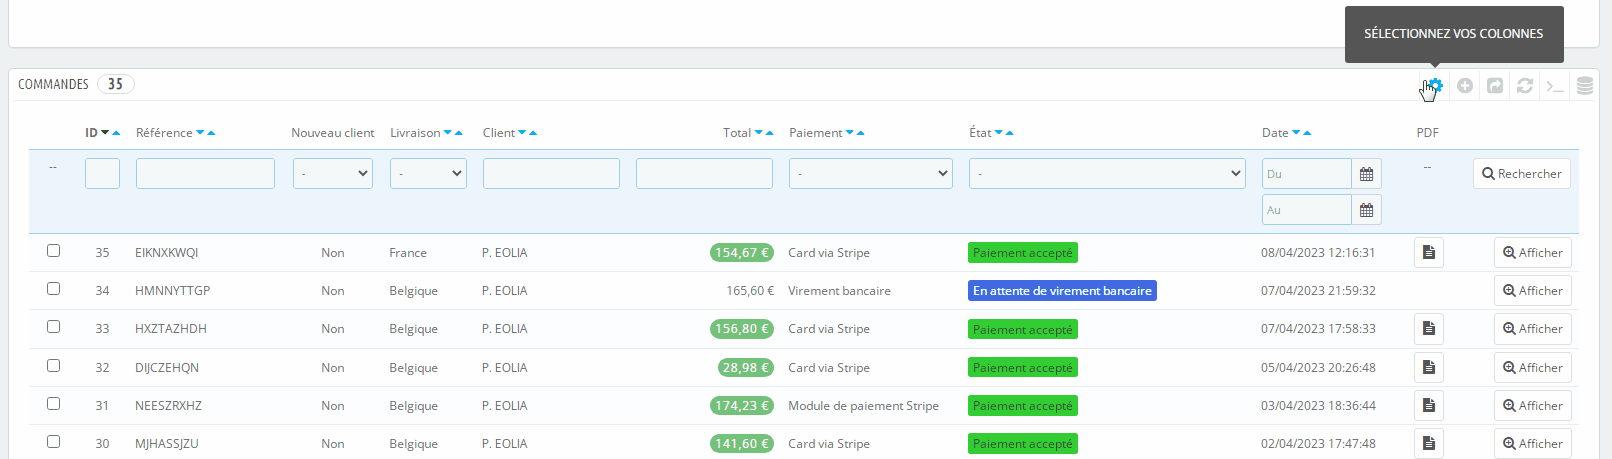Click Afficher for order HXZTAZHDH

click(x=1533, y=329)
